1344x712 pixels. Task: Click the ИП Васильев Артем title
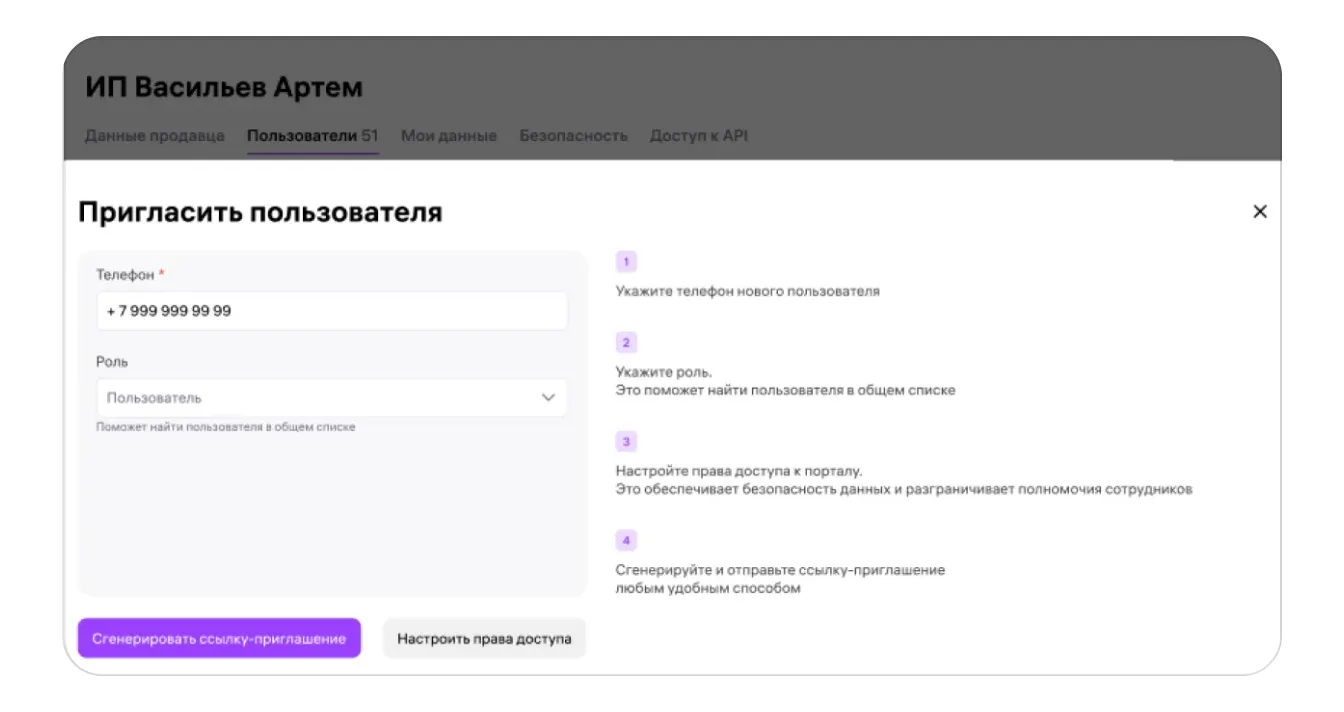(x=224, y=88)
